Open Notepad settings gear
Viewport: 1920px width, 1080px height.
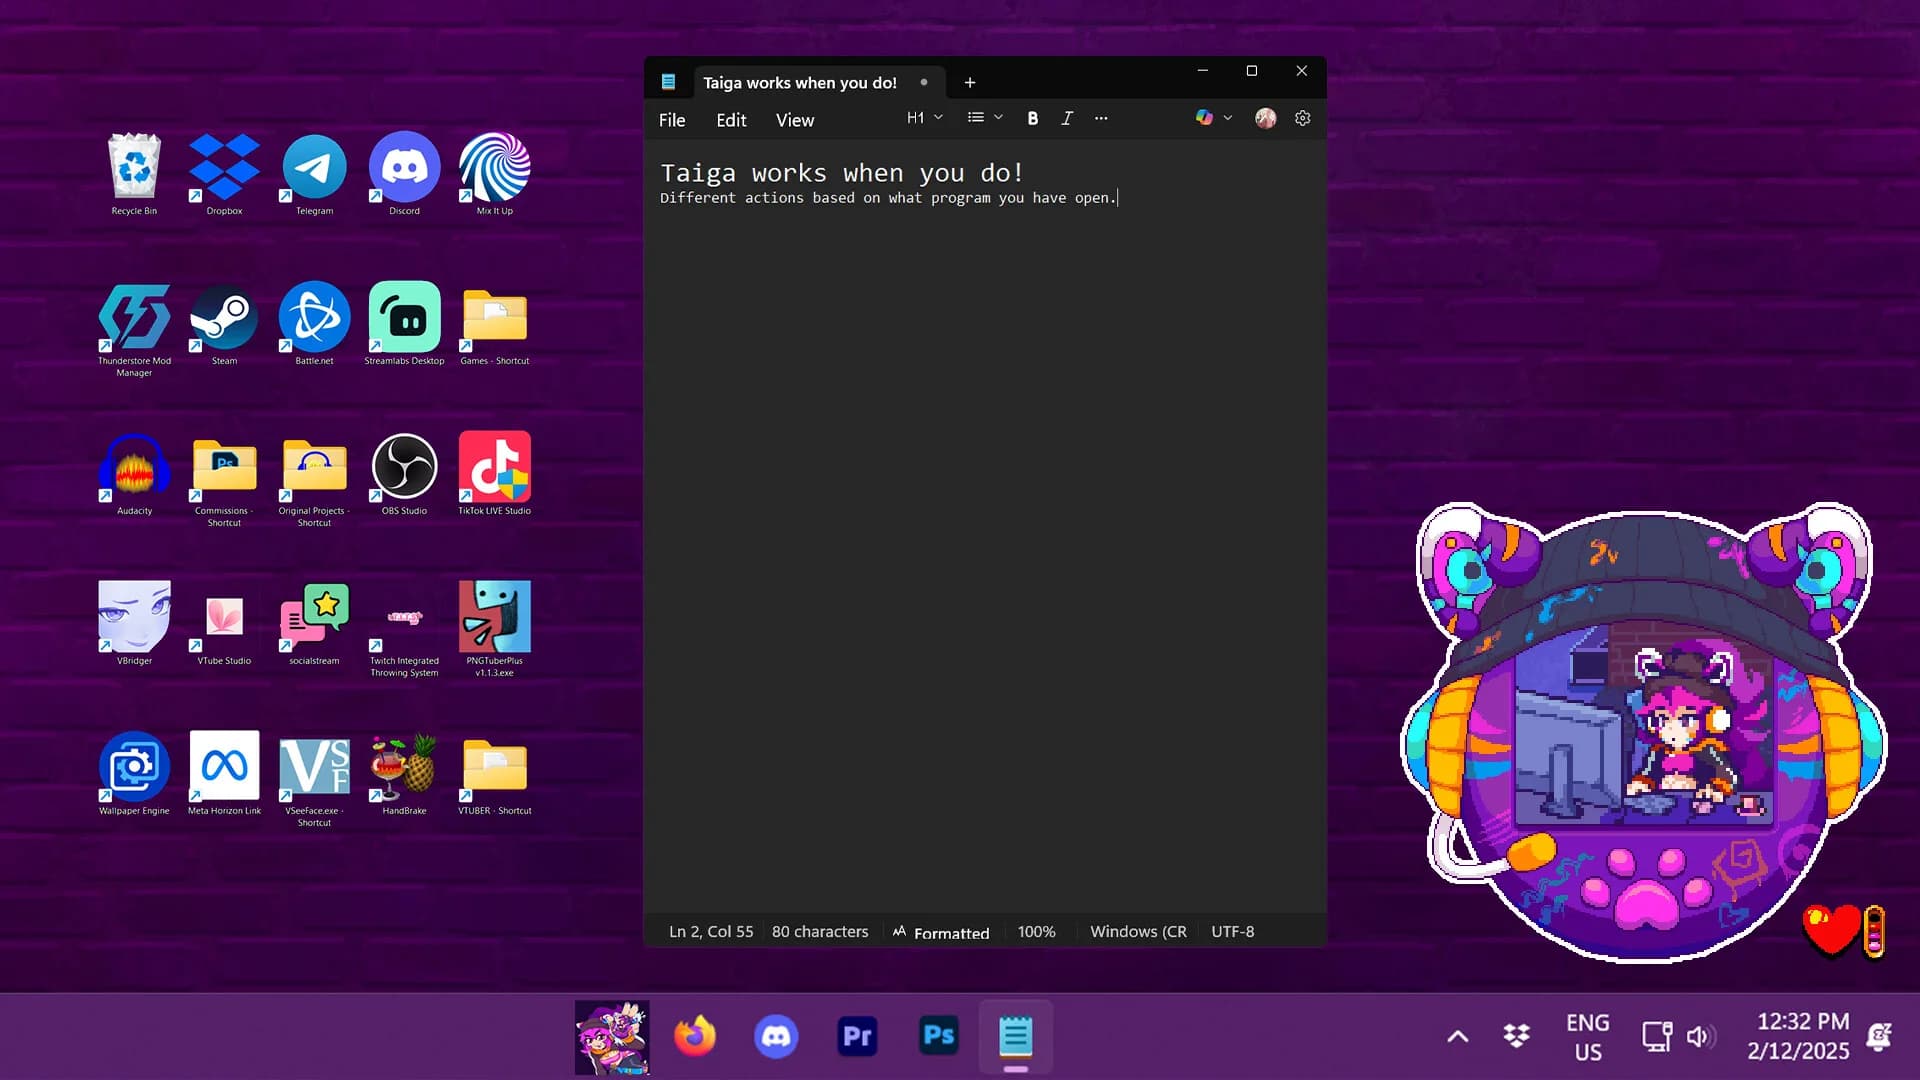tap(1302, 118)
